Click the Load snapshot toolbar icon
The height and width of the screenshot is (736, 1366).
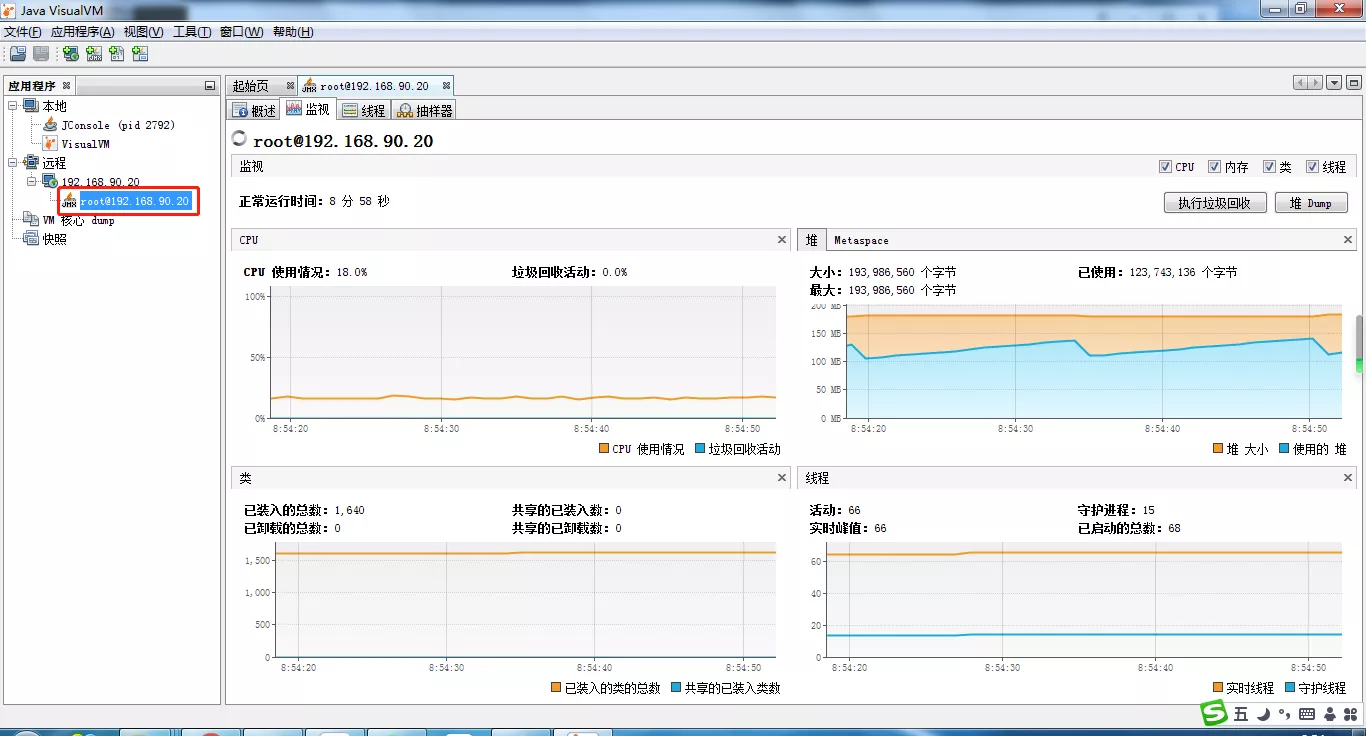pyautogui.click(x=18, y=54)
